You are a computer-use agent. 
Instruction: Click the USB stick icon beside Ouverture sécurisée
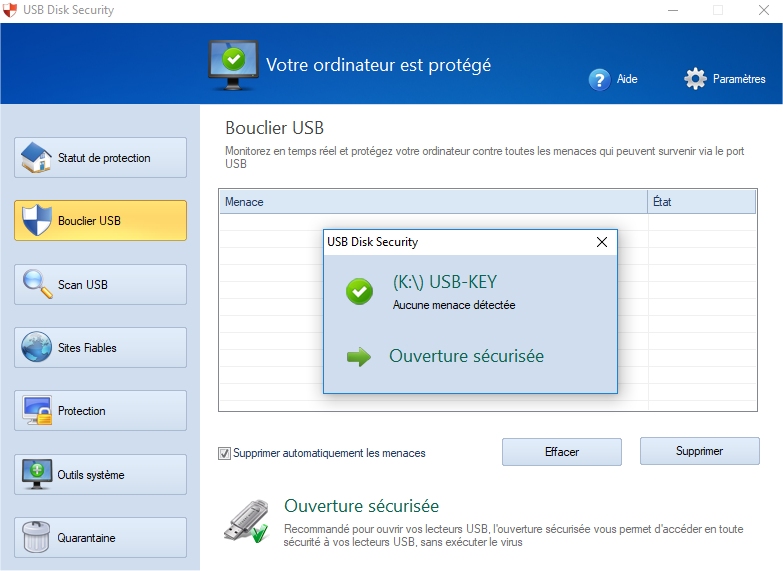point(246,521)
